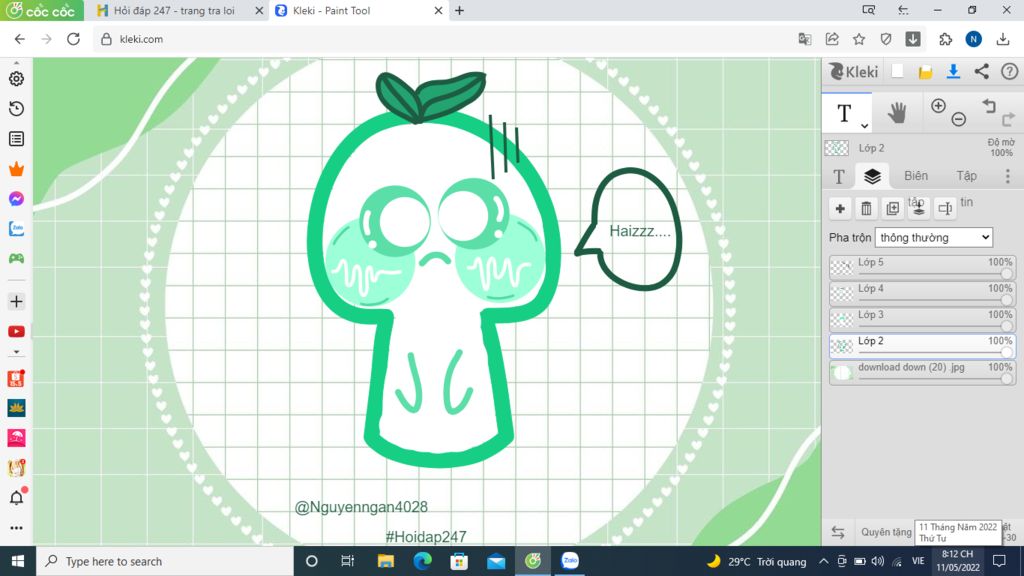1024x576 pixels.
Task: Open Zalo app from the taskbar
Action: (x=569, y=562)
